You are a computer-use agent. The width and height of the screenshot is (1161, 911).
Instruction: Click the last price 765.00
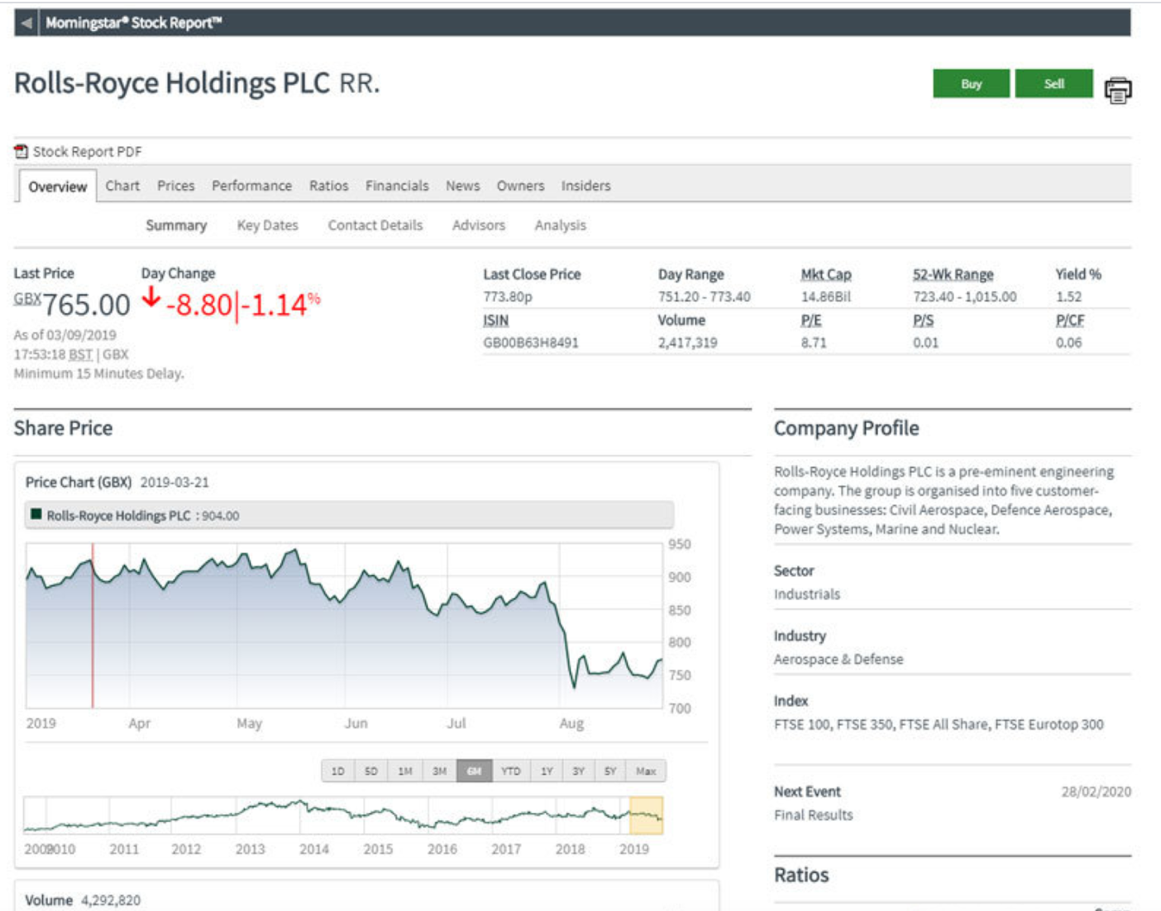coord(86,304)
